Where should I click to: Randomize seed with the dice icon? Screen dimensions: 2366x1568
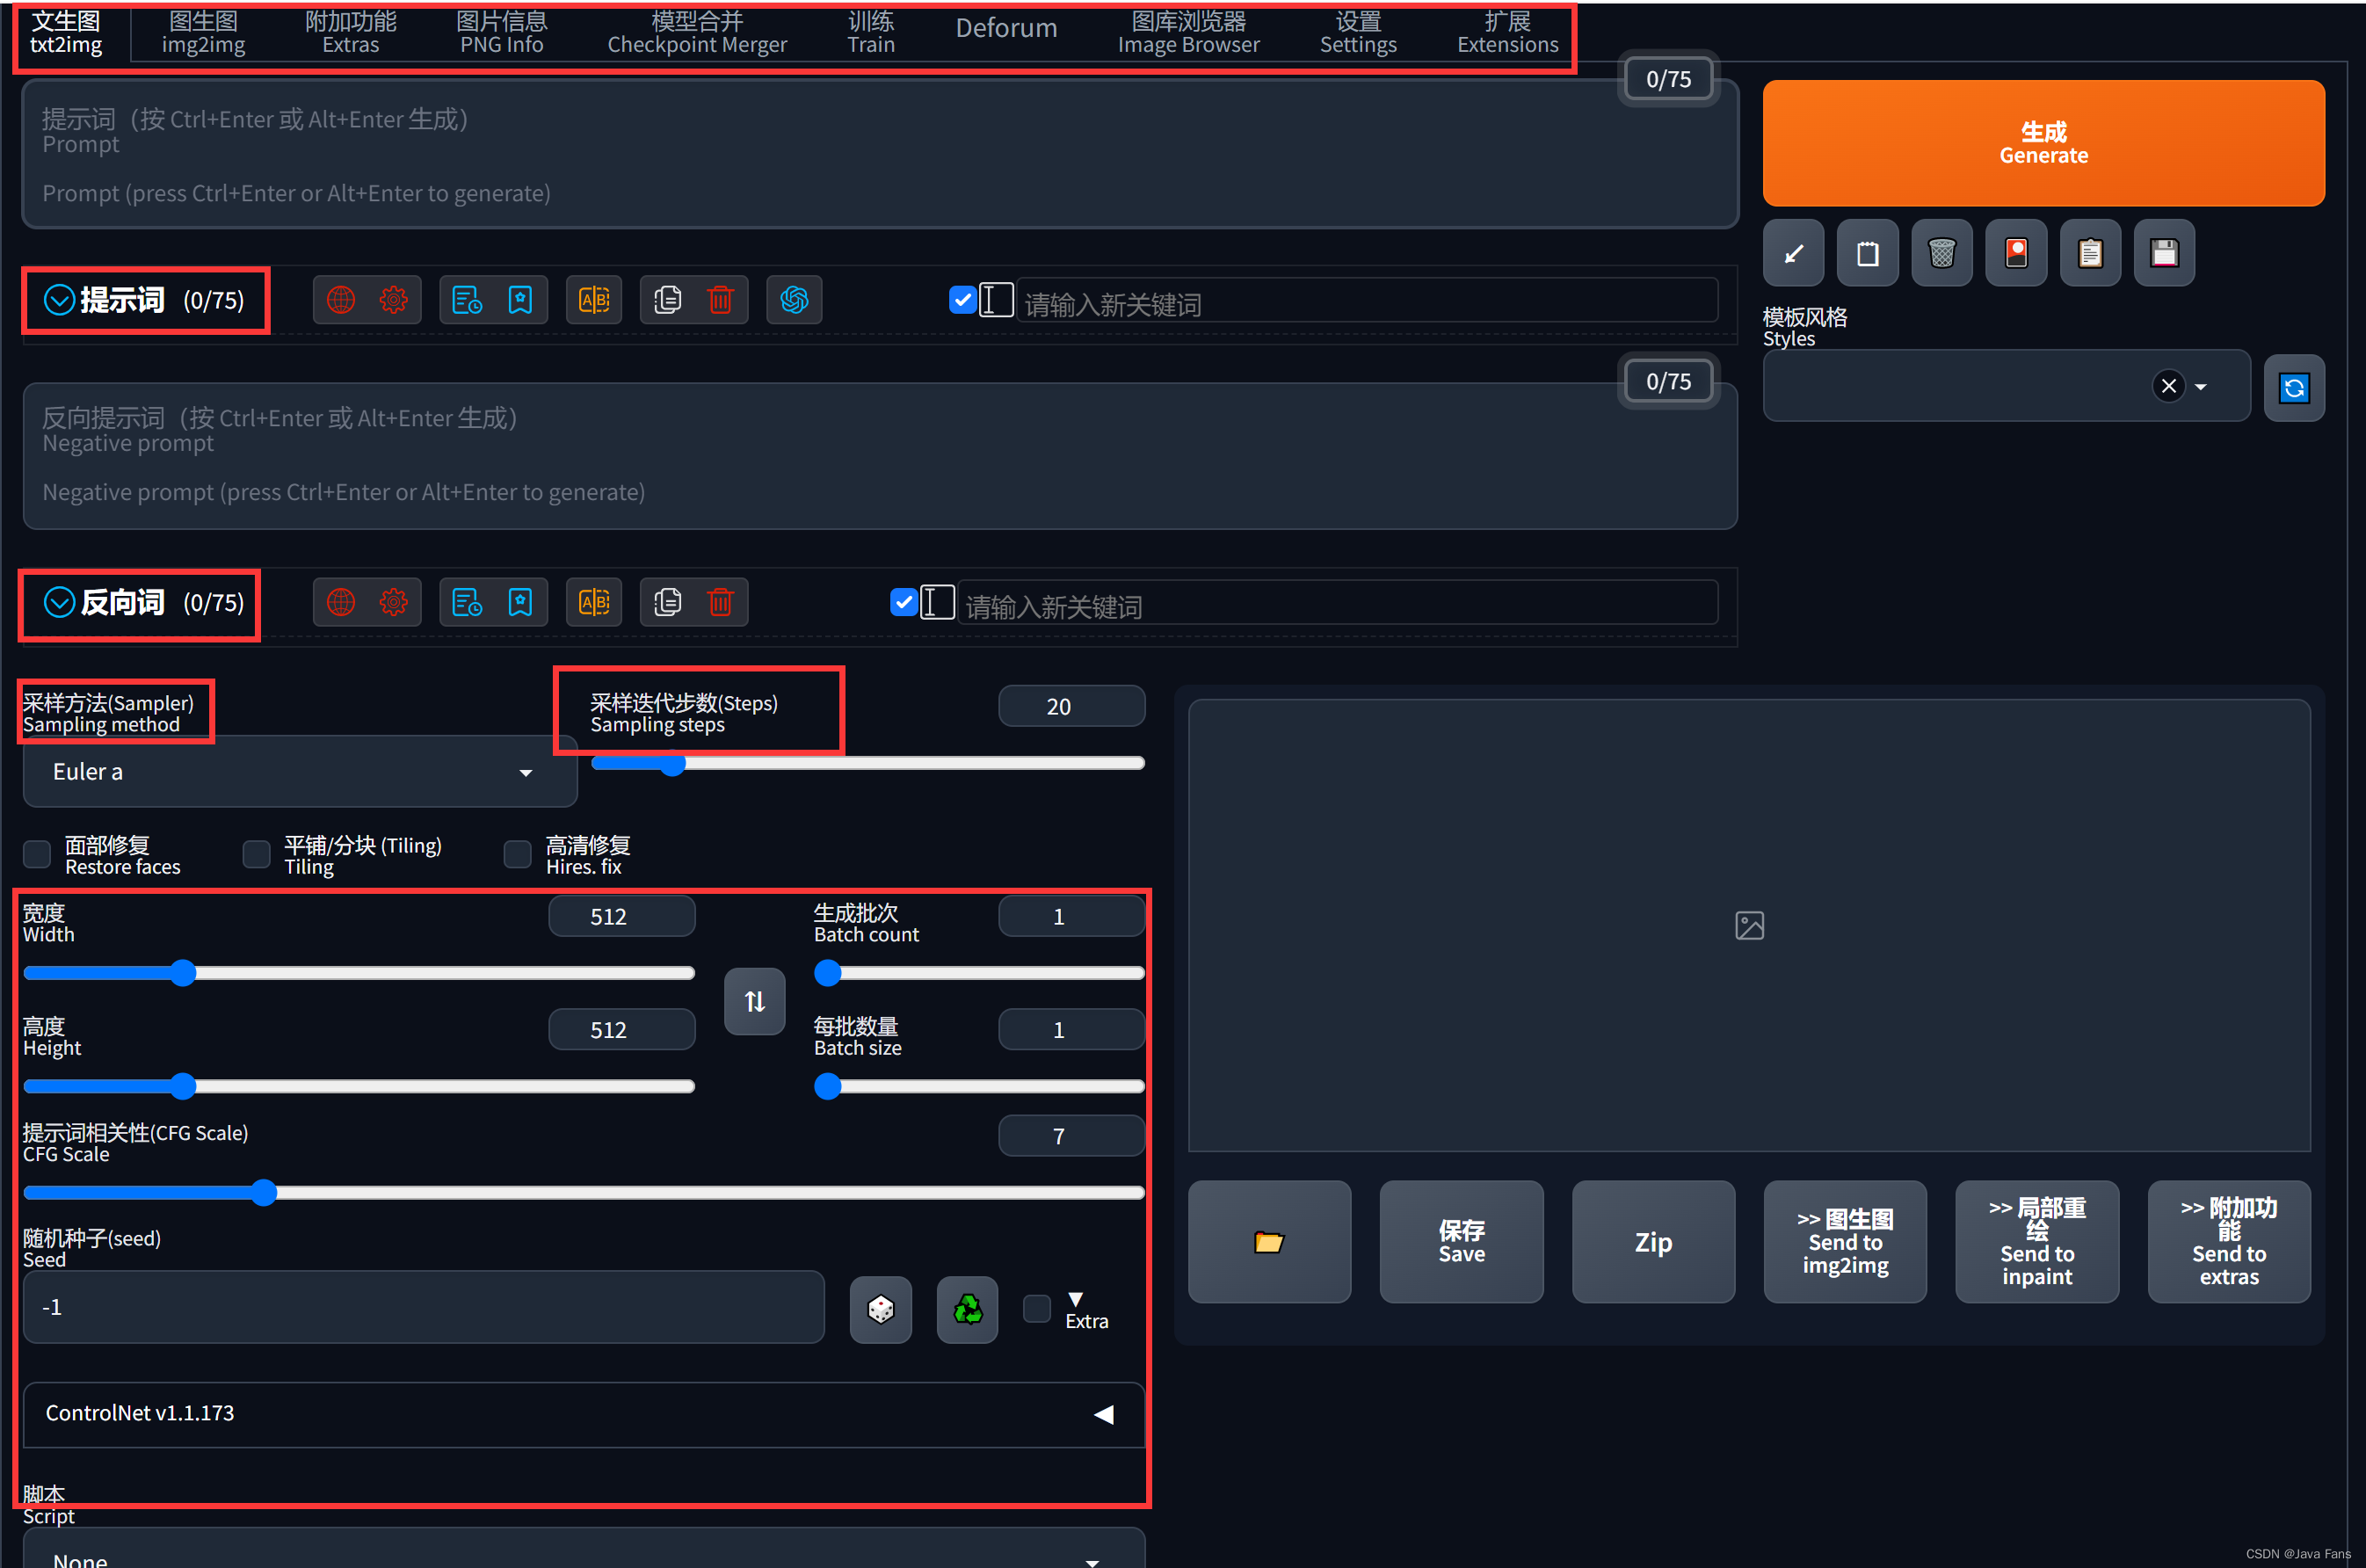[881, 1309]
